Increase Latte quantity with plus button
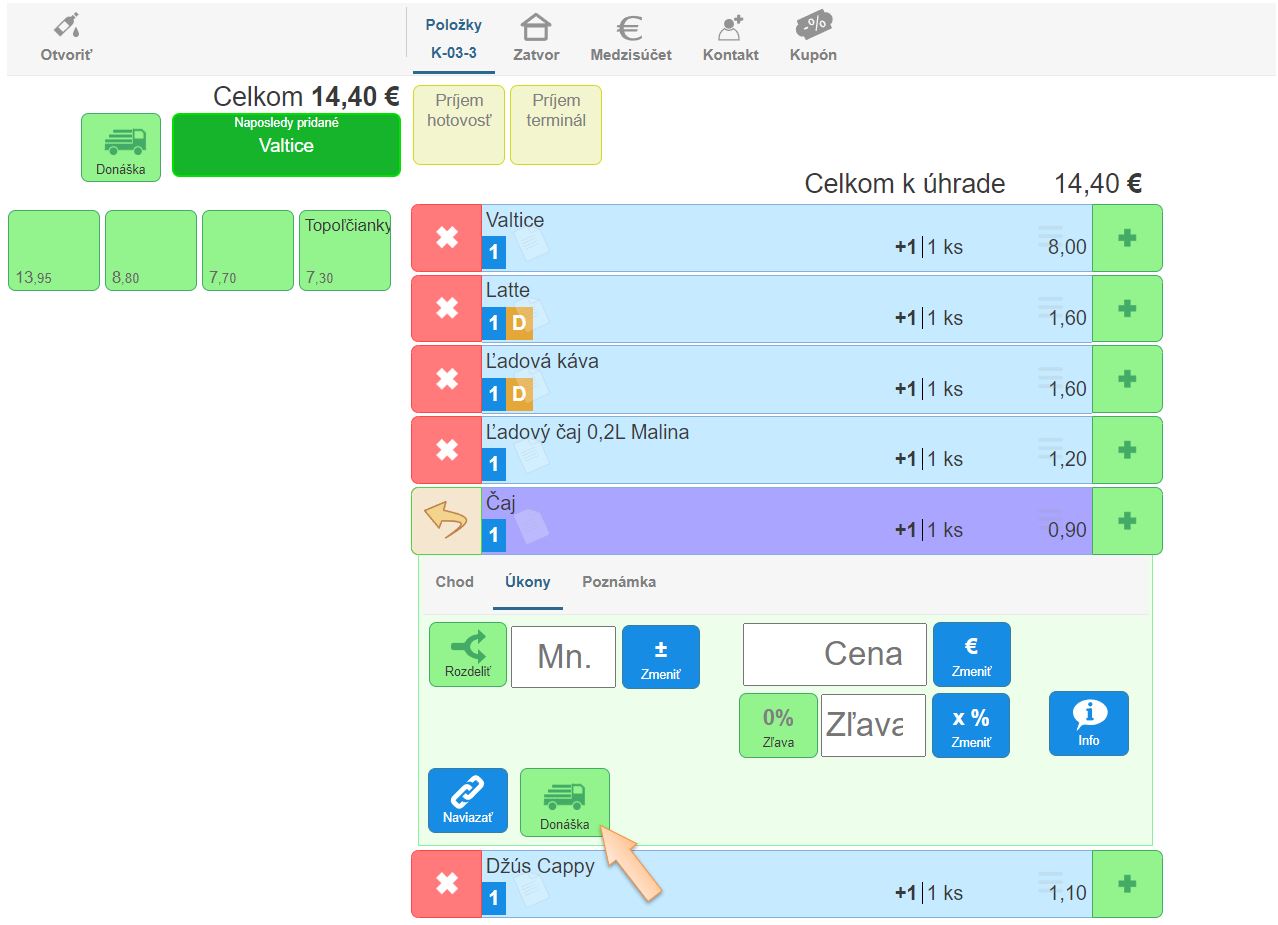This screenshot has height=925, width=1278. click(1127, 309)
